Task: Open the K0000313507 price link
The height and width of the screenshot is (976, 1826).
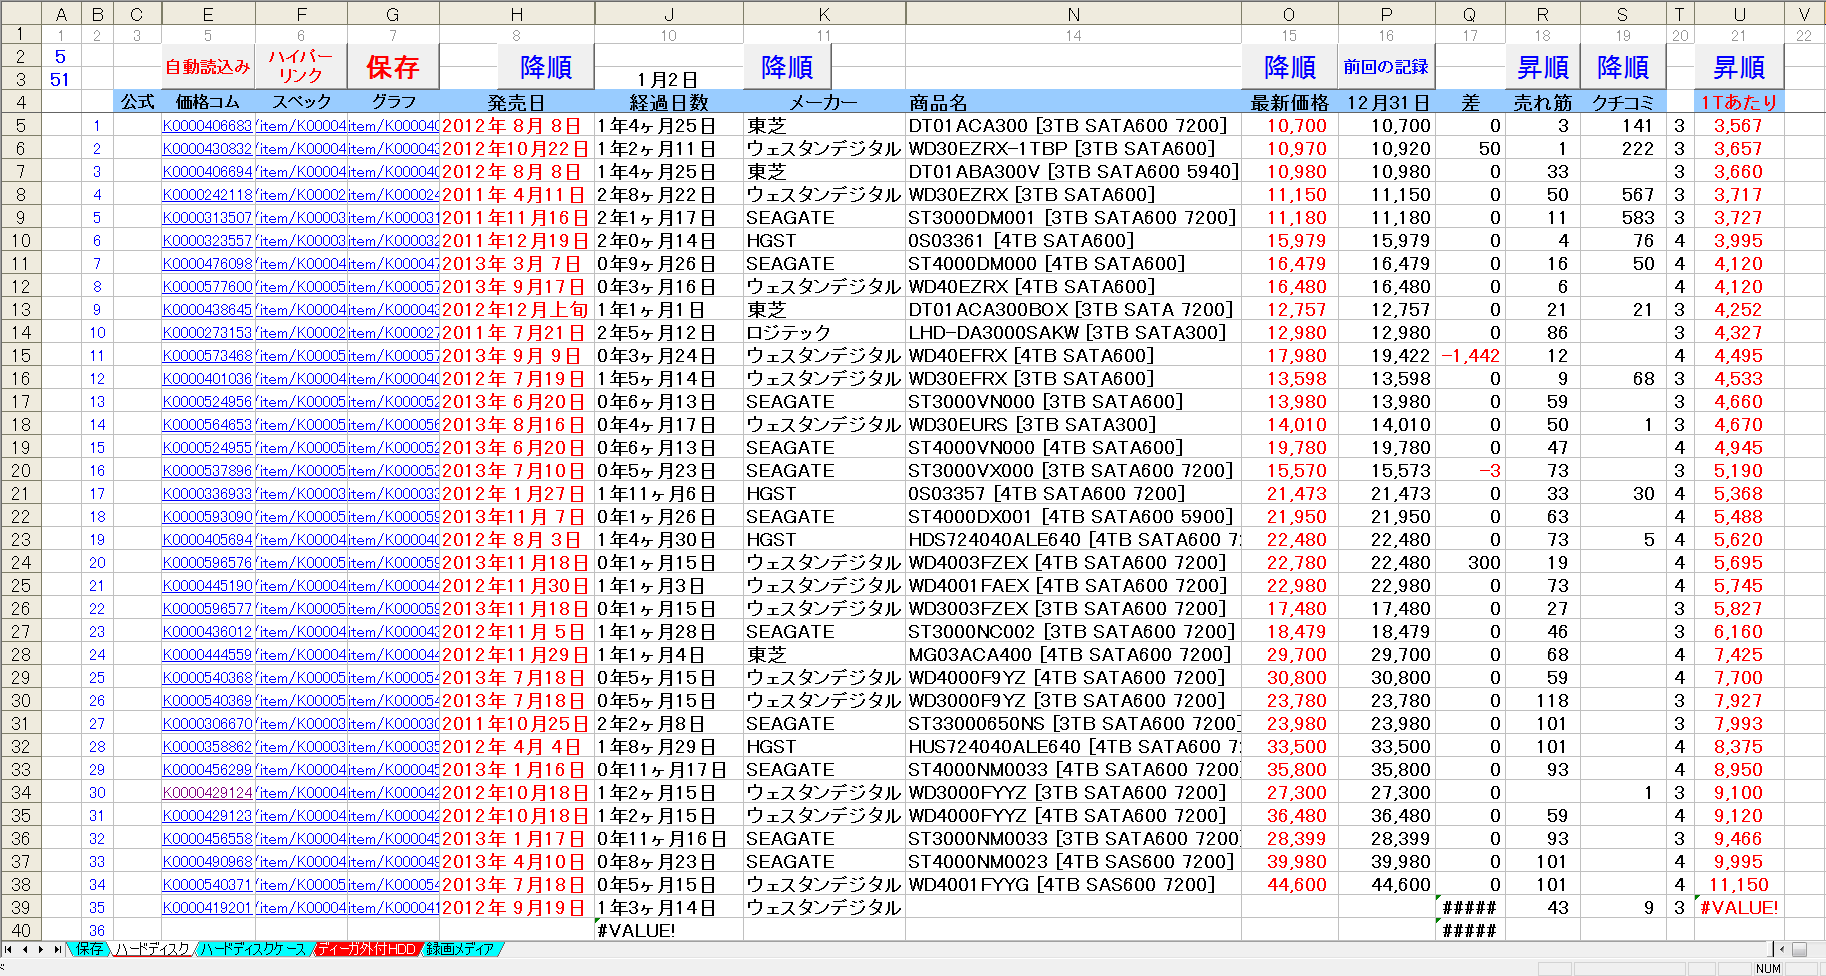Action: click(207, 218)
